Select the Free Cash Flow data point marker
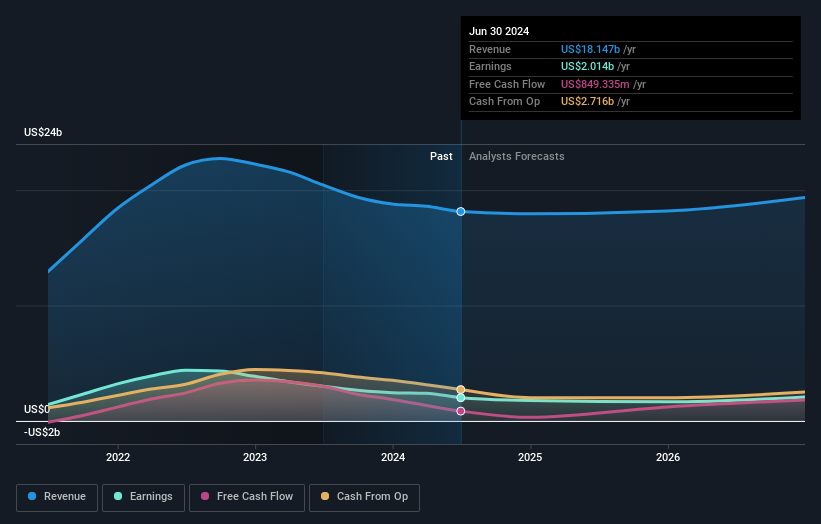Image resolution: width=821 pixels, height=524 pixels. [461, 411]
